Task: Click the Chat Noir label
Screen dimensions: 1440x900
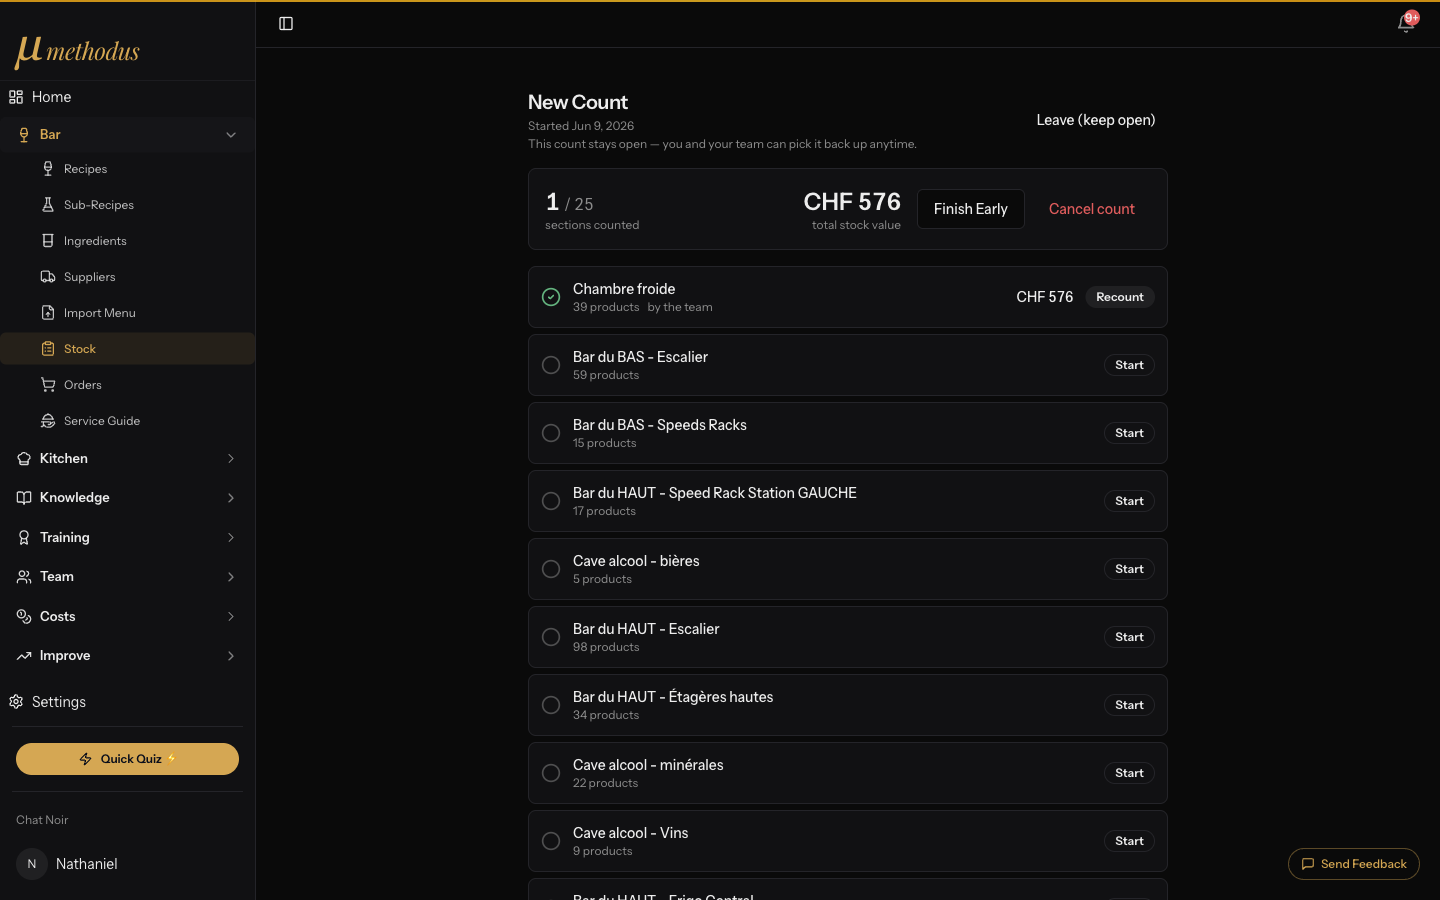Action: coord(42,820)
